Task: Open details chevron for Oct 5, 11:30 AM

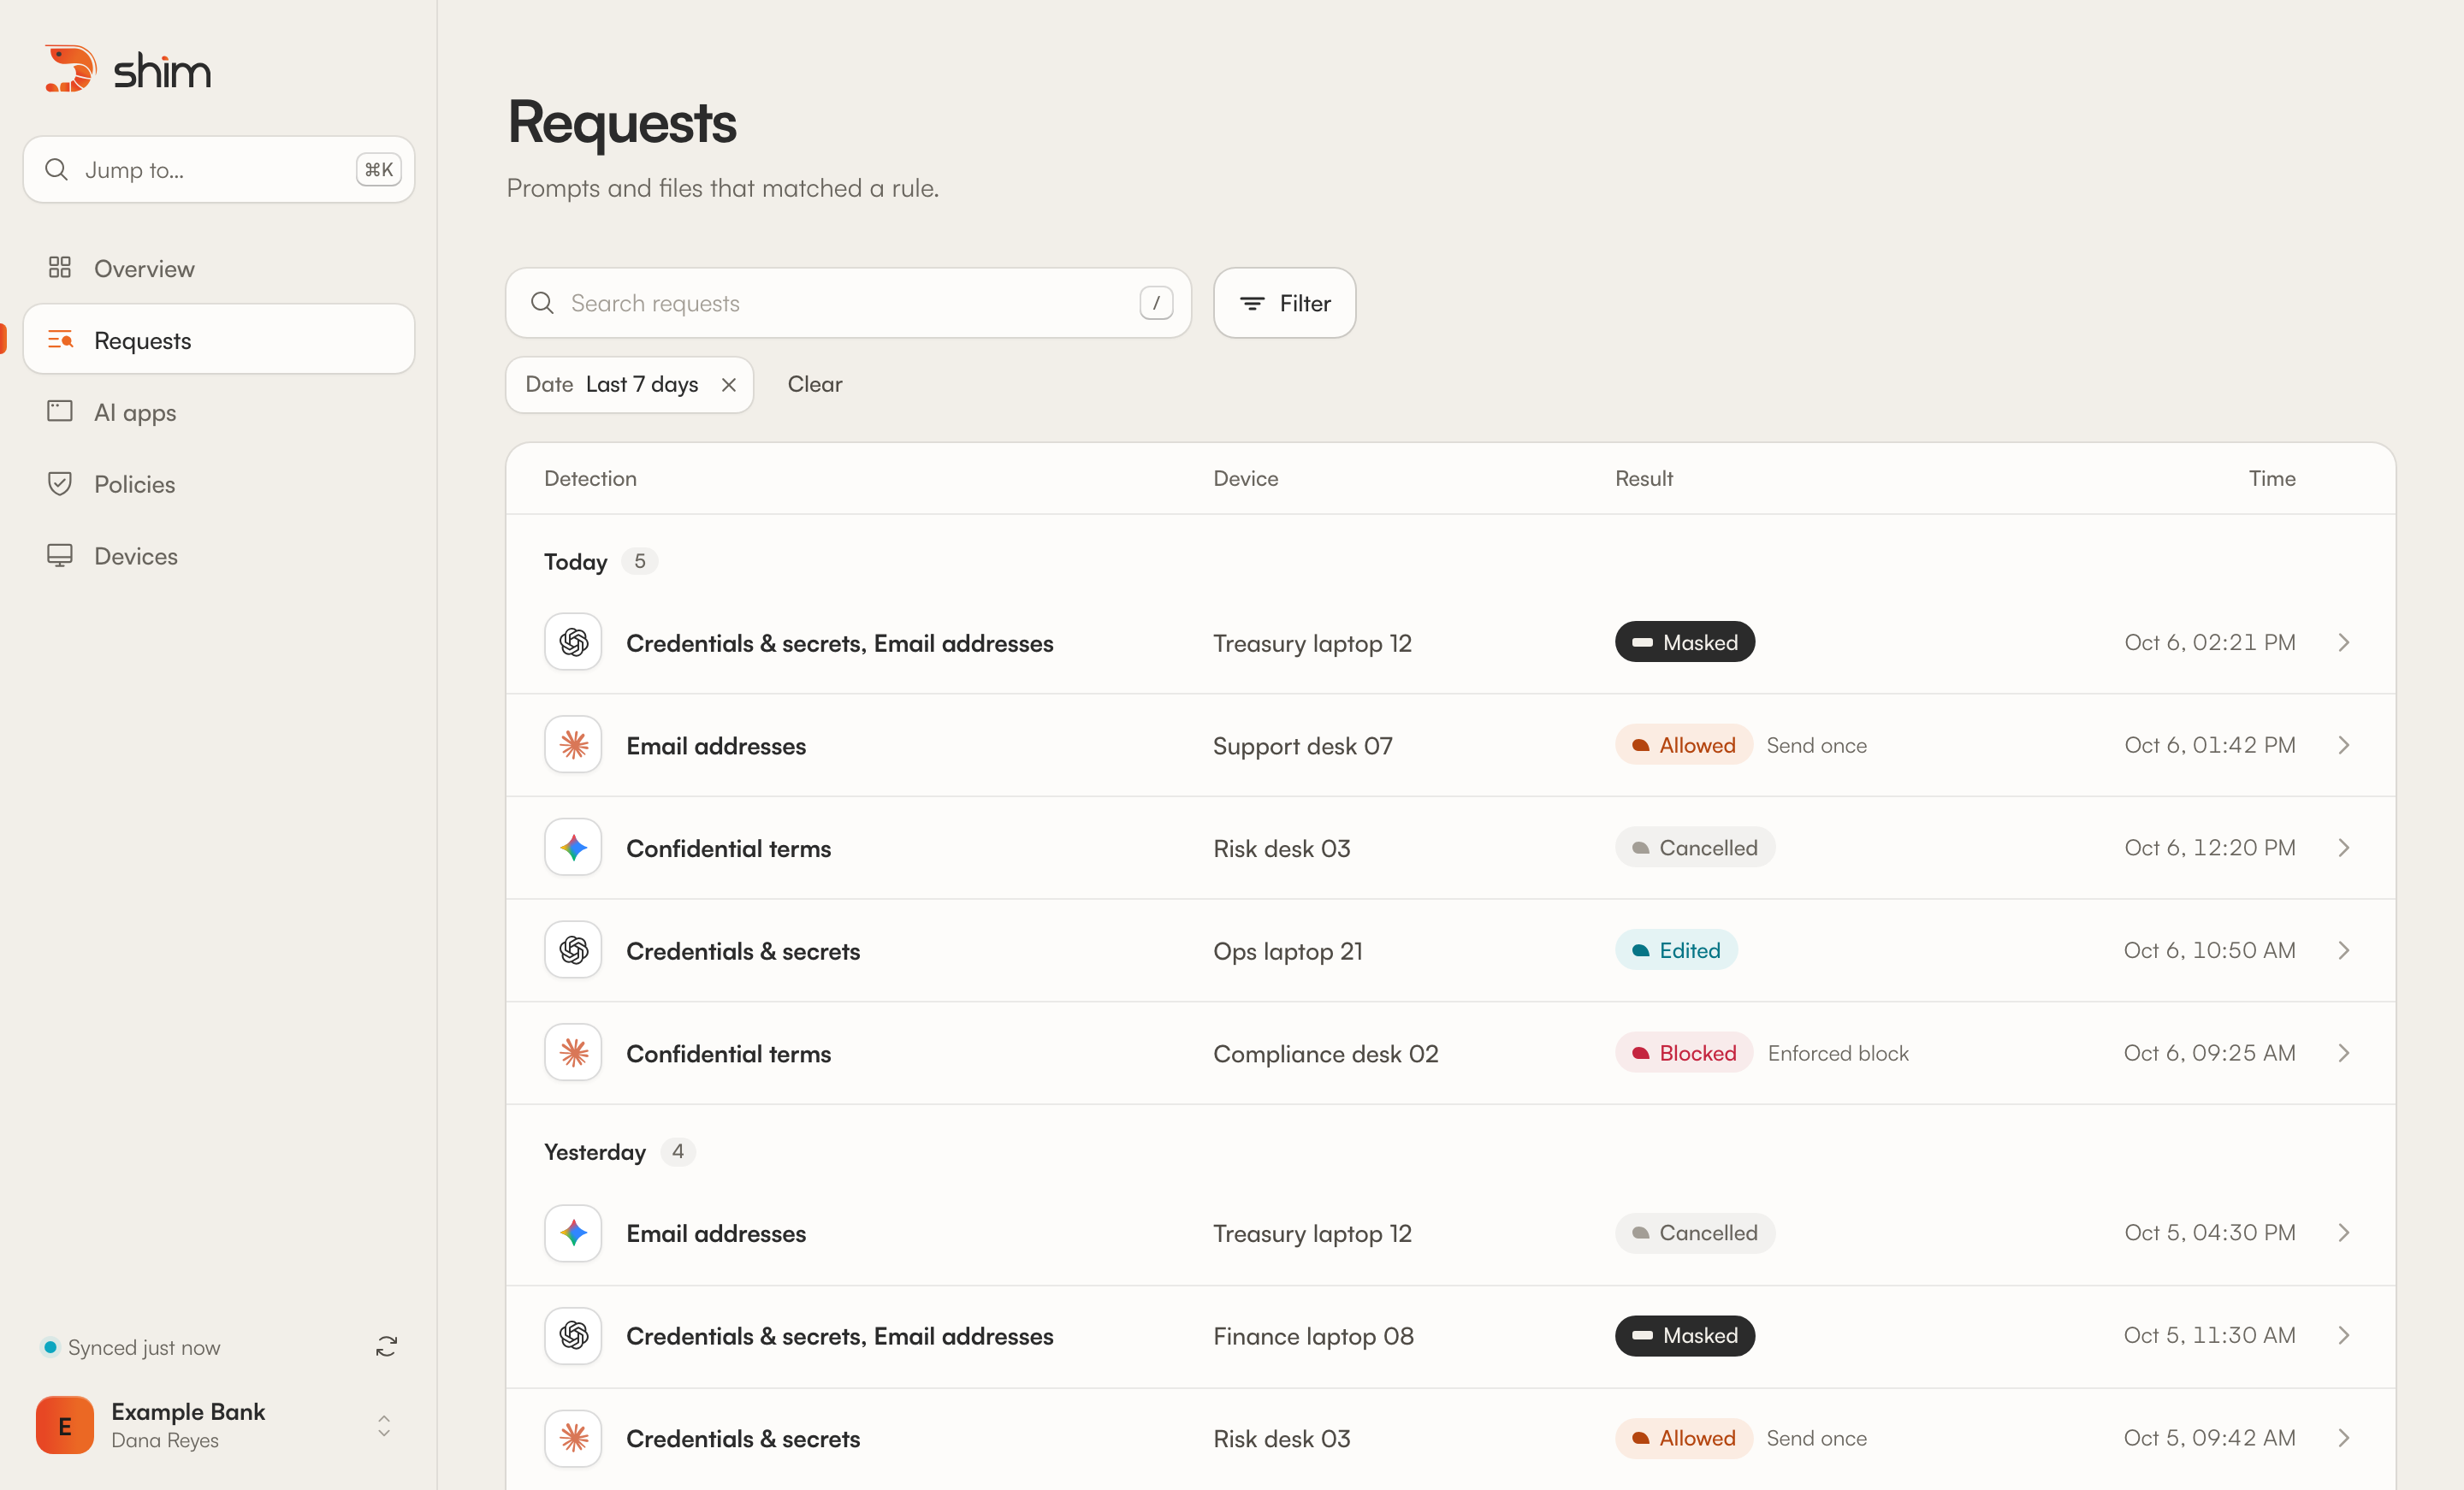Action: coord(2344,1336)
